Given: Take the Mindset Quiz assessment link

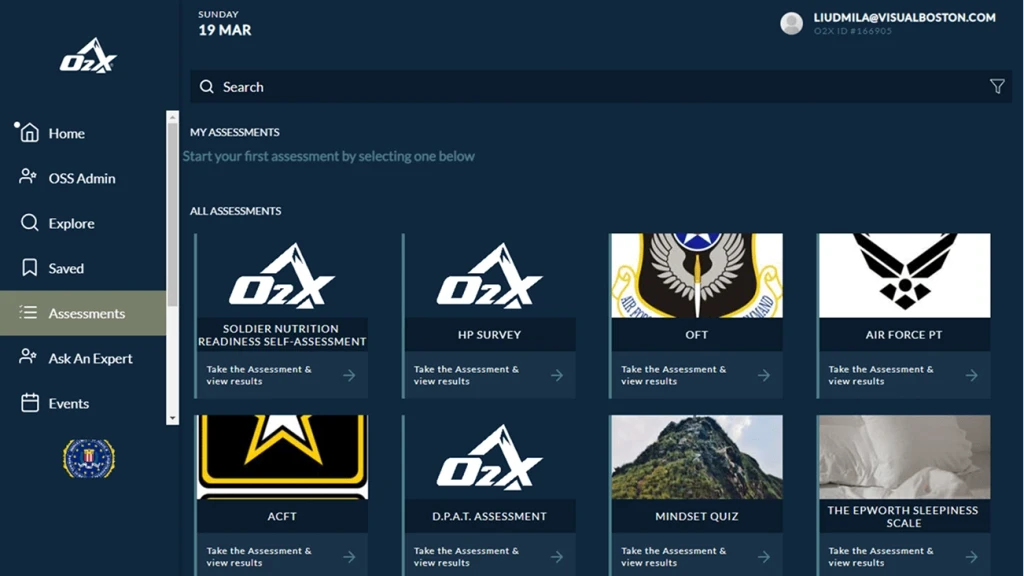Looking at the screenshot, I should [673, 557].
